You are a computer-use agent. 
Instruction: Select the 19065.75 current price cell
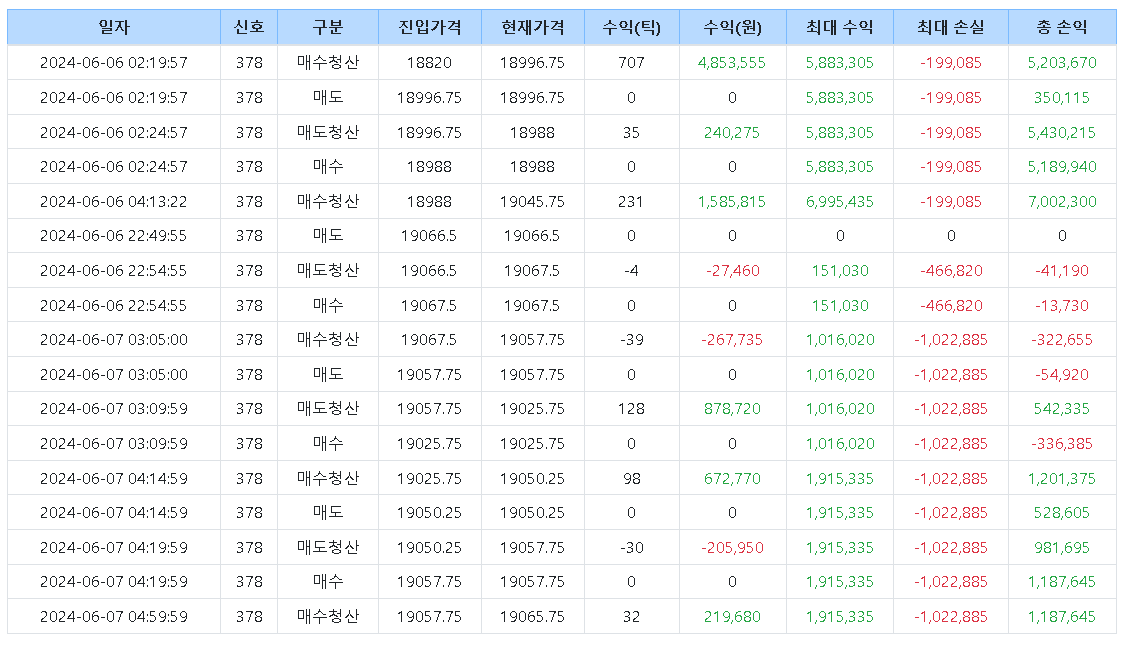532,616
